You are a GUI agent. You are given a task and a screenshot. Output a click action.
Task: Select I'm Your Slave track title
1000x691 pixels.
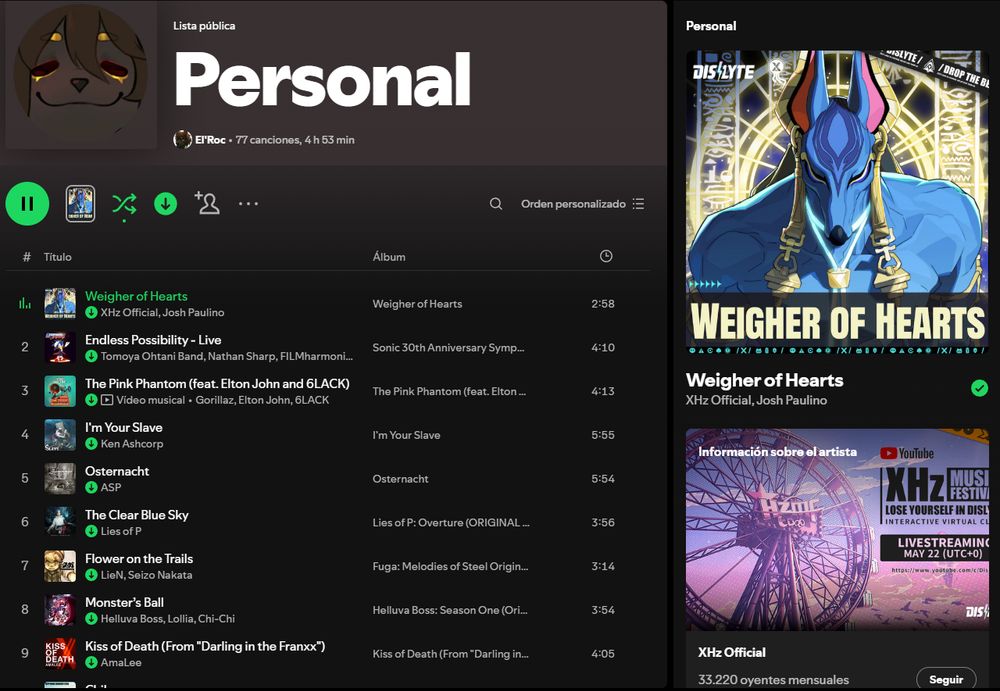(124, 427)
